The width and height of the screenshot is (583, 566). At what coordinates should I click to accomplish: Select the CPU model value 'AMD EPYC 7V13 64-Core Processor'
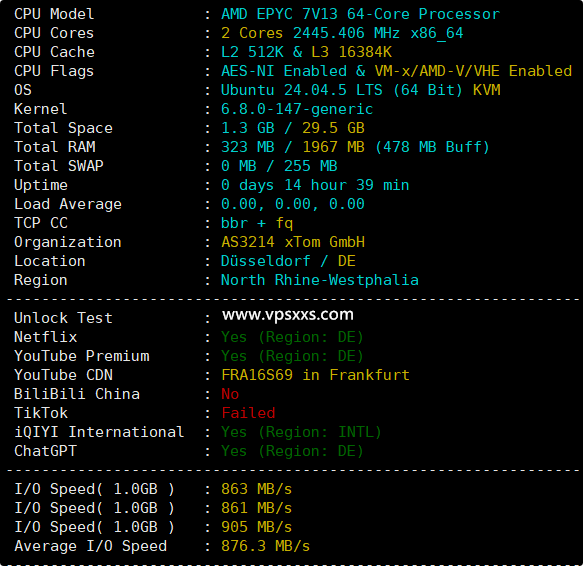[x=360, y=14]
